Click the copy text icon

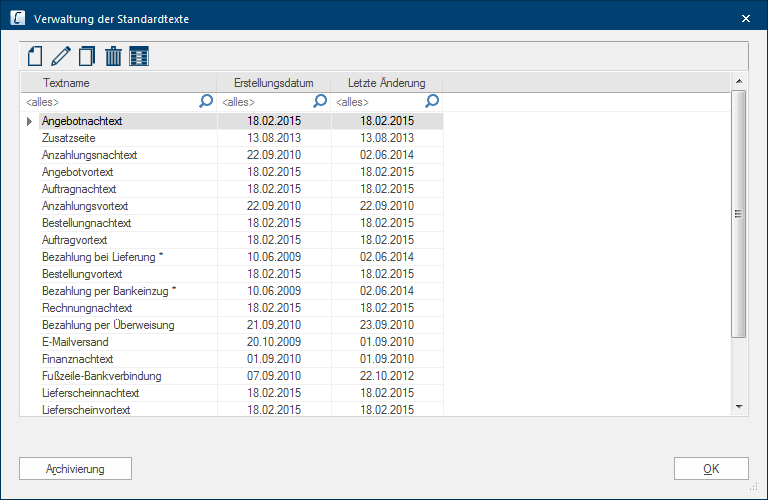click(x=87, y=56)
